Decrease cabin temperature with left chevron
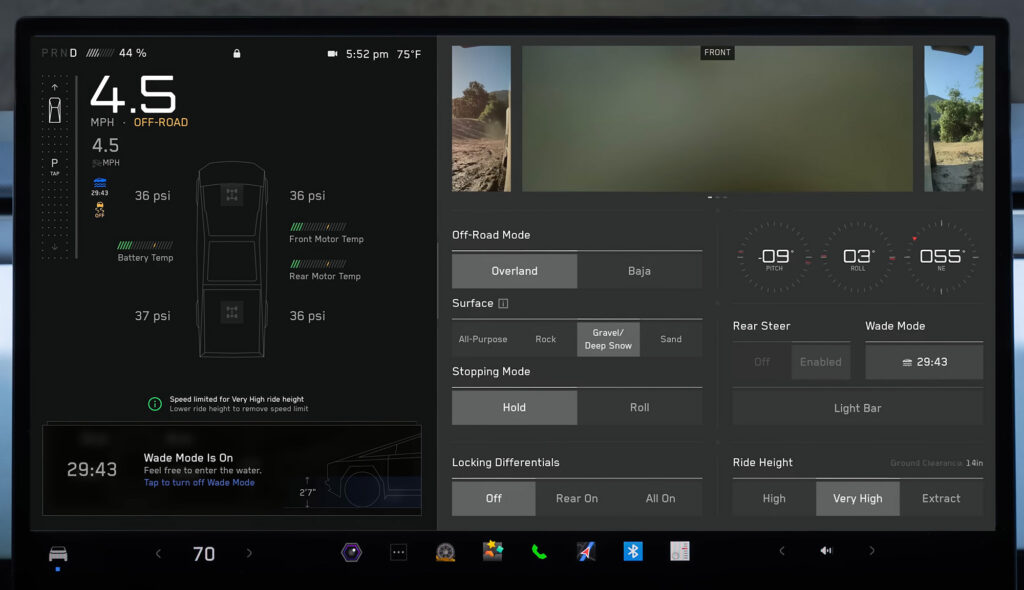 coord(158,553)
